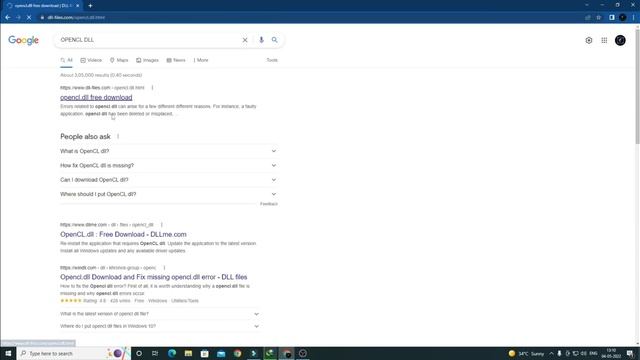Open Mail app from taskbar
The width and height of the screenshot is (640, 360).
[221, 353]
